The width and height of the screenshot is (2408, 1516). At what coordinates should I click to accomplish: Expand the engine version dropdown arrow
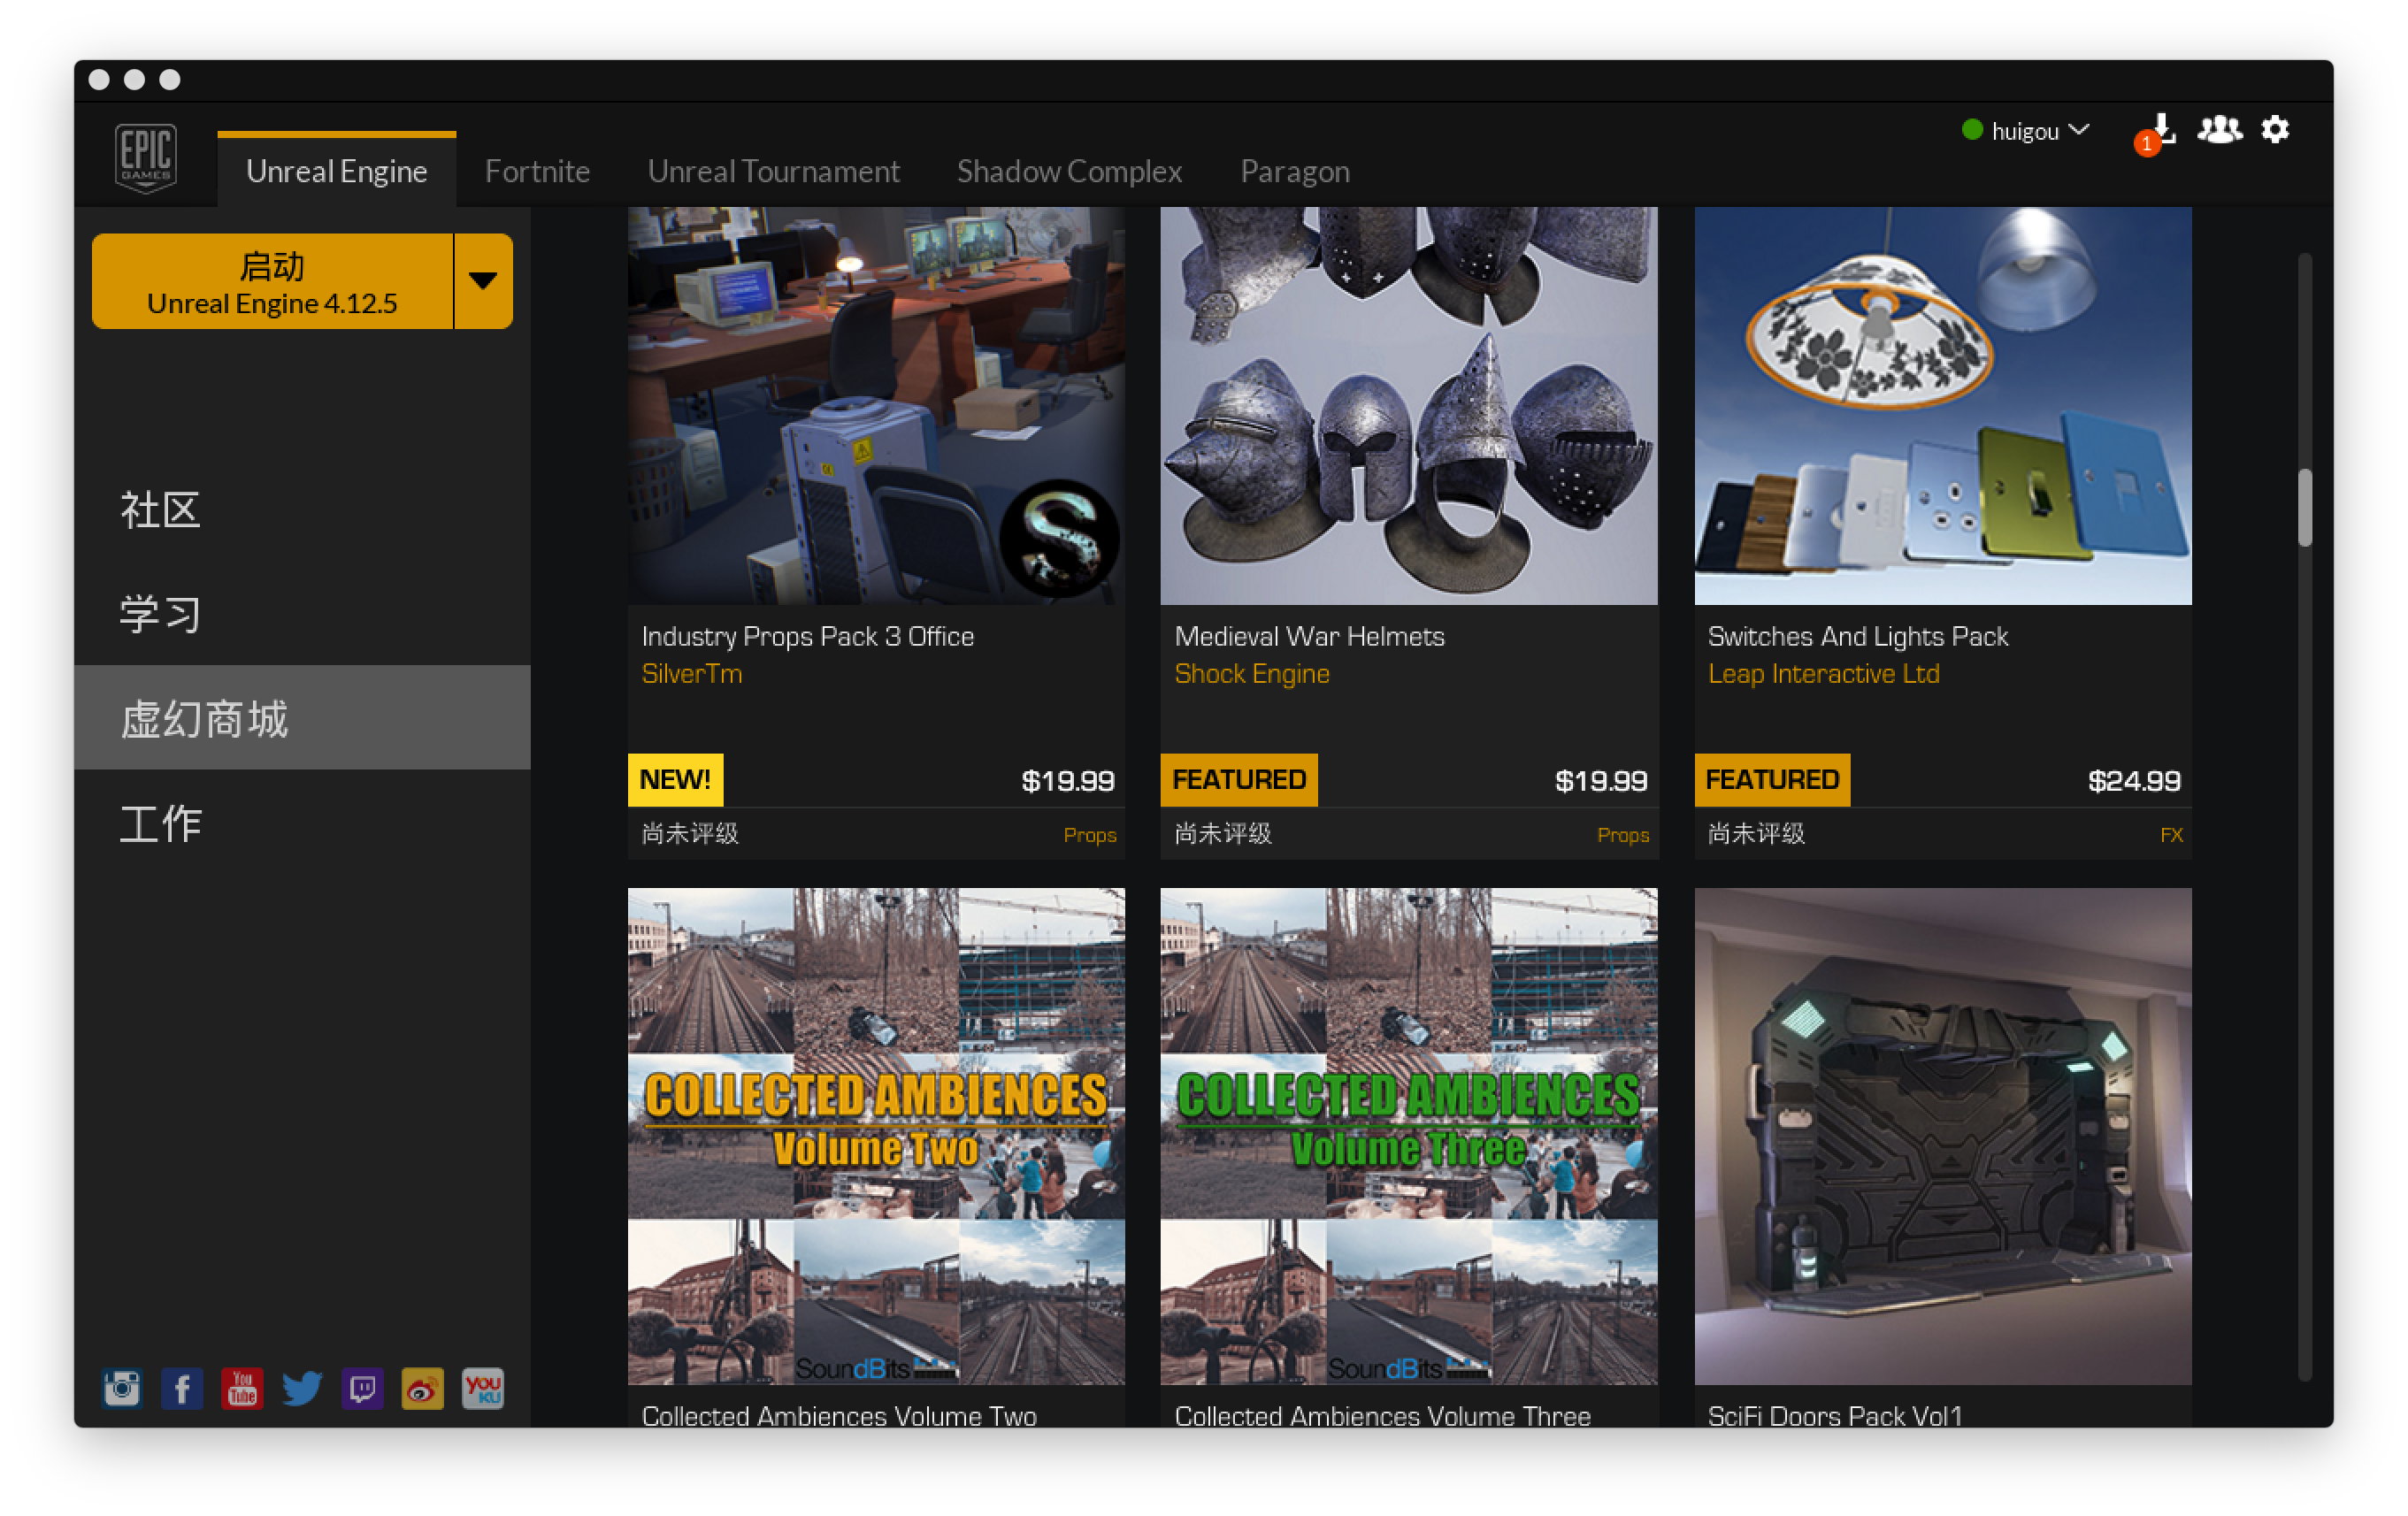coord(483,281)
